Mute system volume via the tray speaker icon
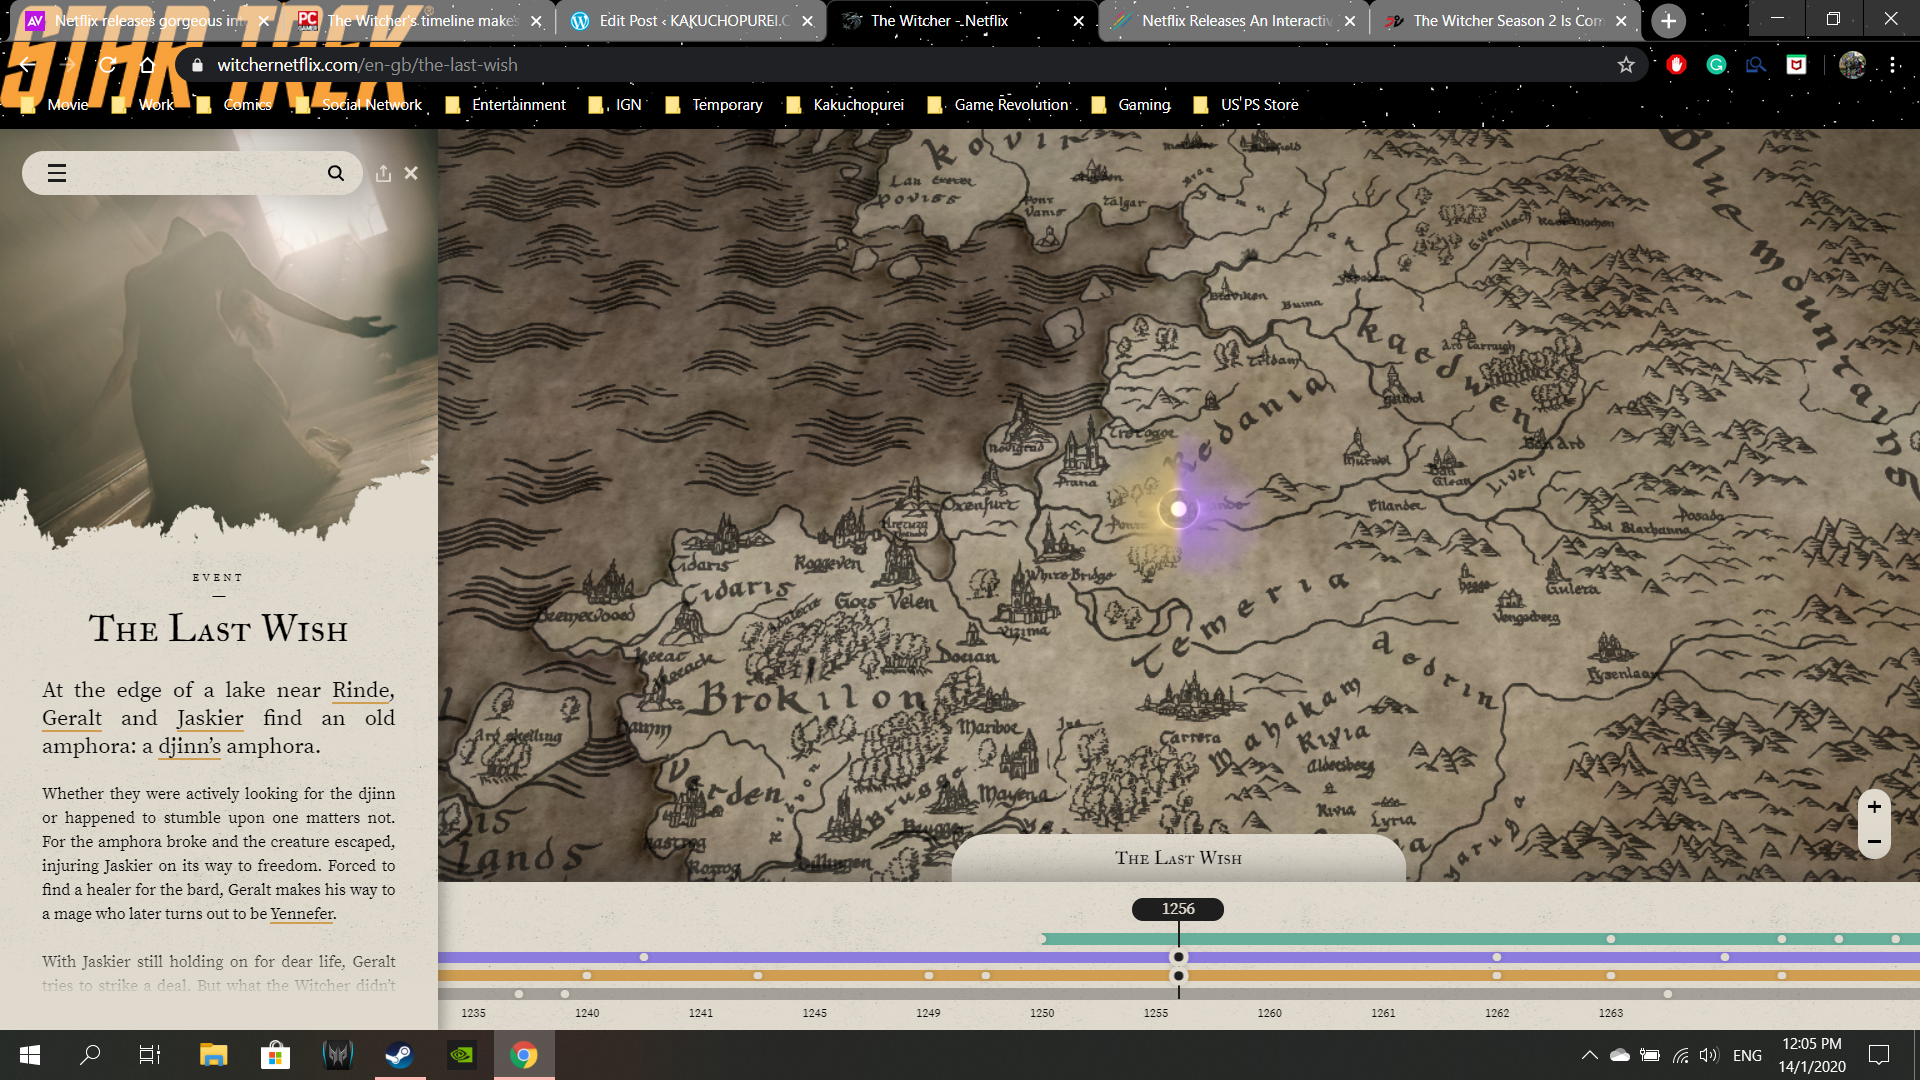Screen dimensions: 1920x1080 click(x=1707, y=1055)
